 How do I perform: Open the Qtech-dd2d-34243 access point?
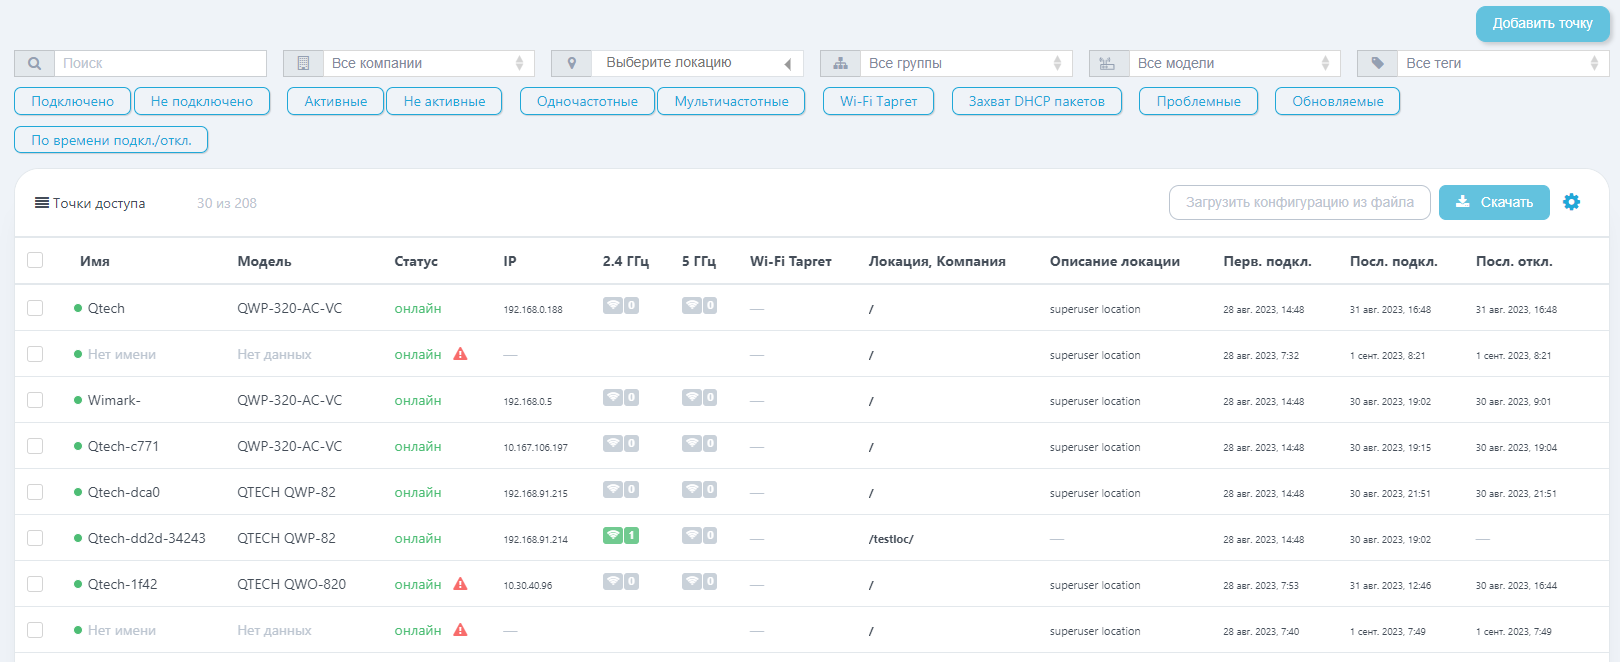point(146,538)
